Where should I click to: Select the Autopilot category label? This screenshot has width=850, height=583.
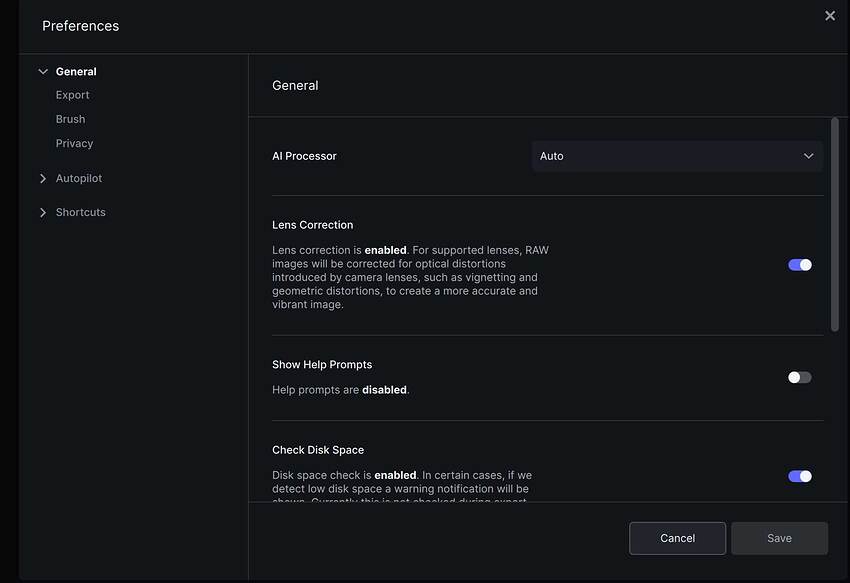click(x=79, y=178)
